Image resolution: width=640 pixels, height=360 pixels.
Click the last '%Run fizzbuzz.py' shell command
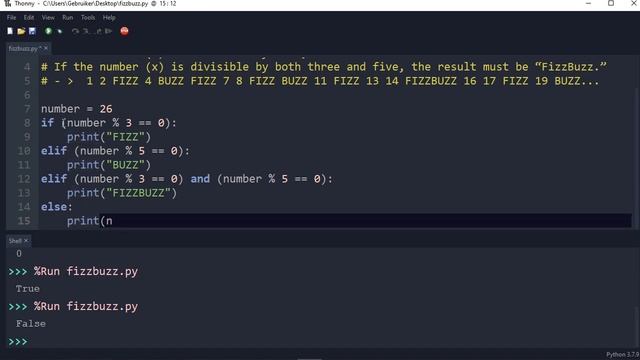pyautogui.click(x=86, y=306)
